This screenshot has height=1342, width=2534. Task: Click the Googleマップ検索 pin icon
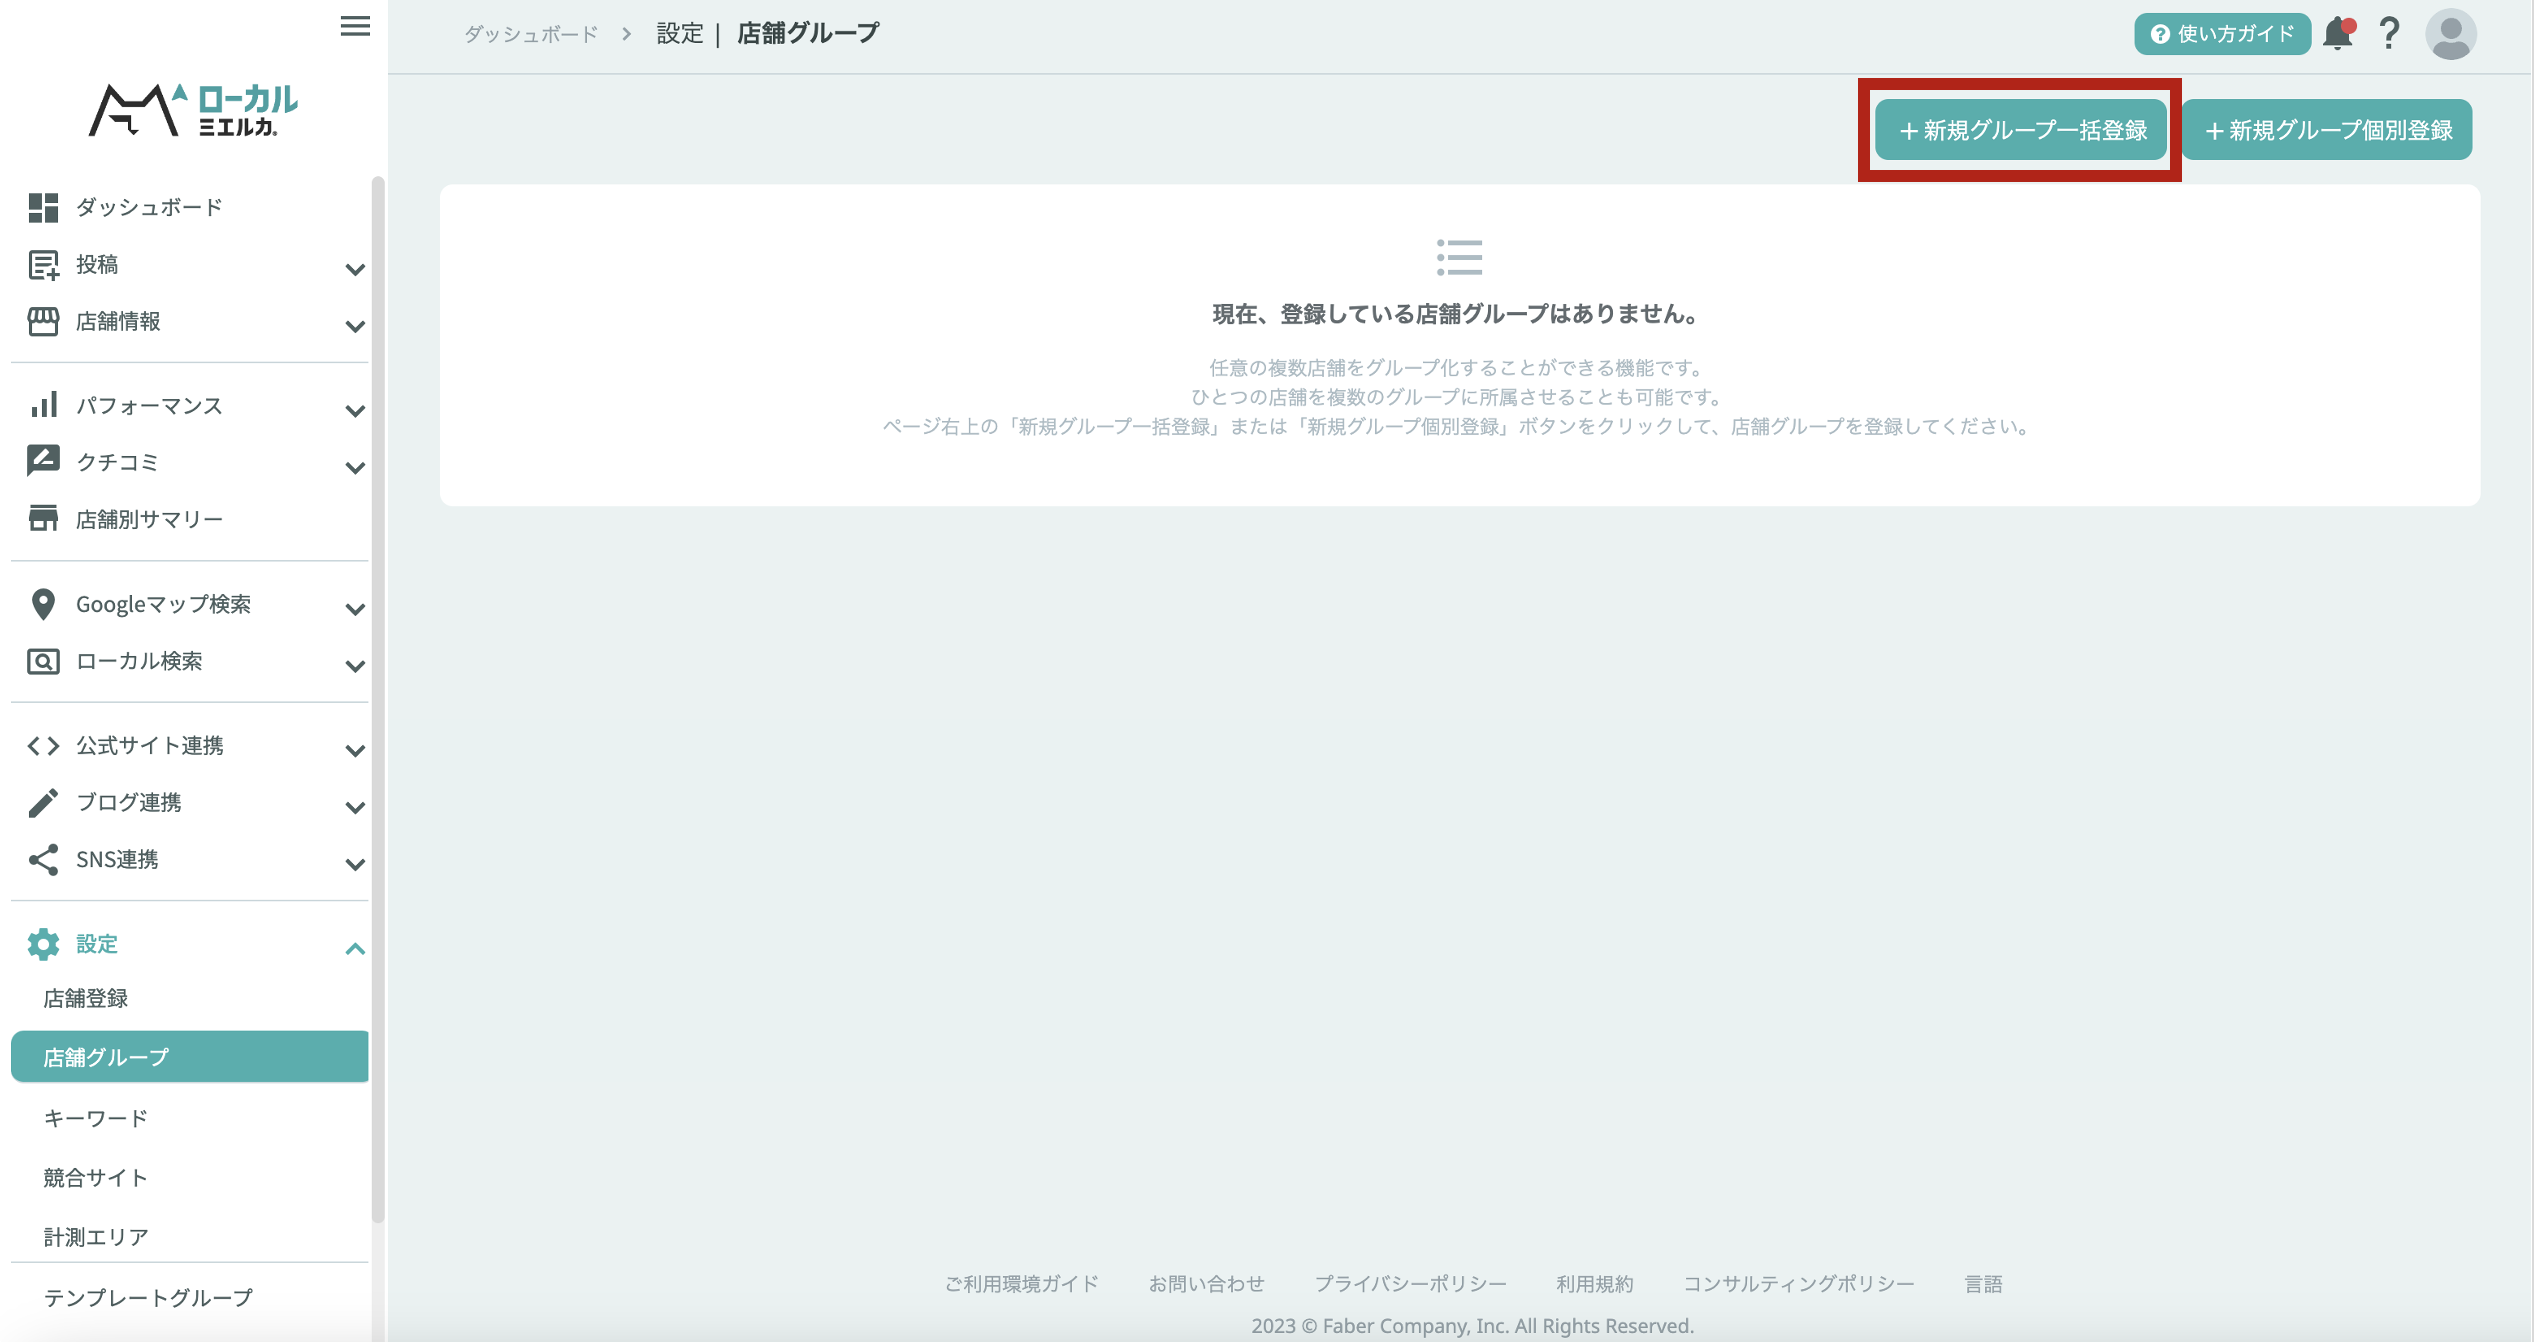tap(43, 604)
